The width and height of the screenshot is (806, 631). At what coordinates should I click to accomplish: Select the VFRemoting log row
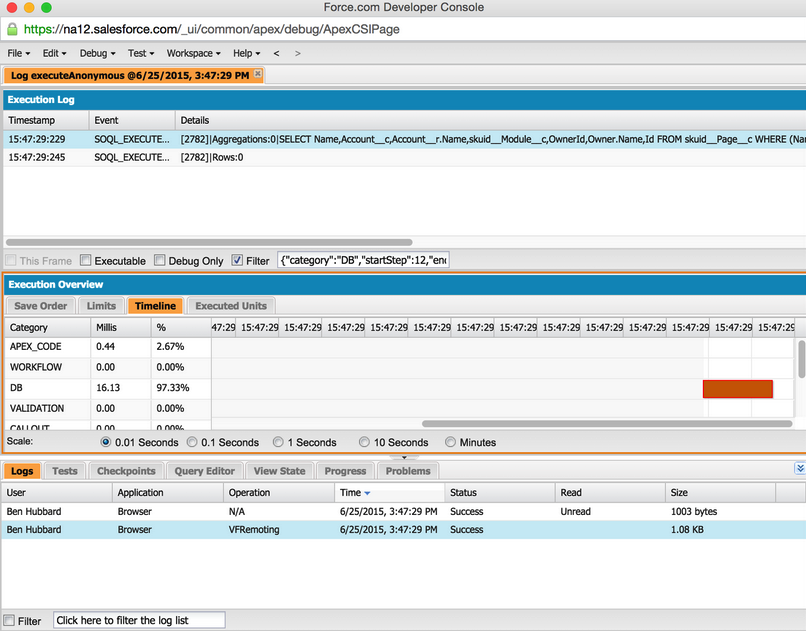[400, 530]
